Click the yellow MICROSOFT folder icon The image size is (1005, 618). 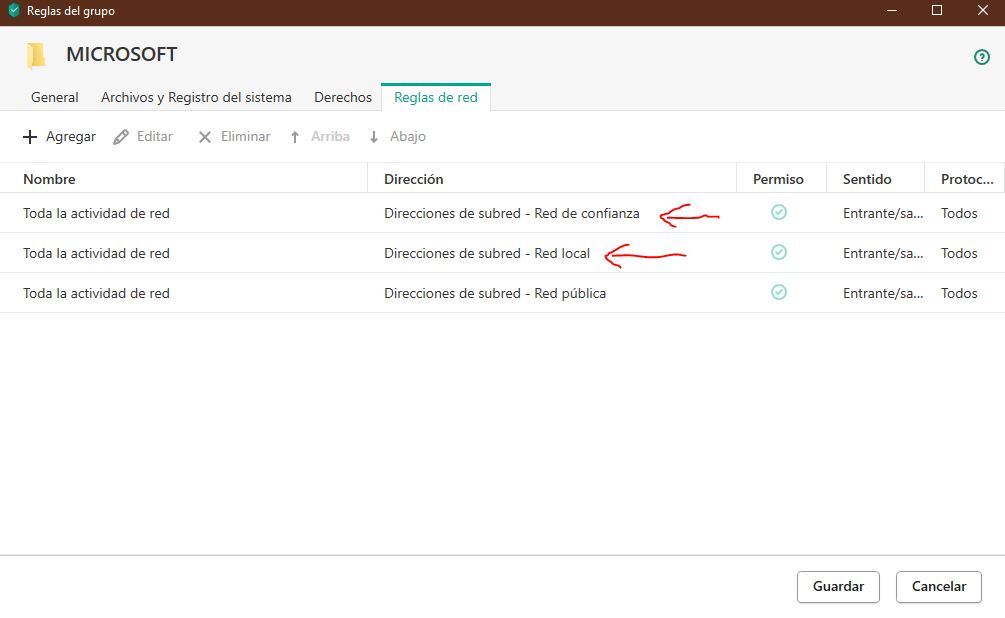(36, 55)
